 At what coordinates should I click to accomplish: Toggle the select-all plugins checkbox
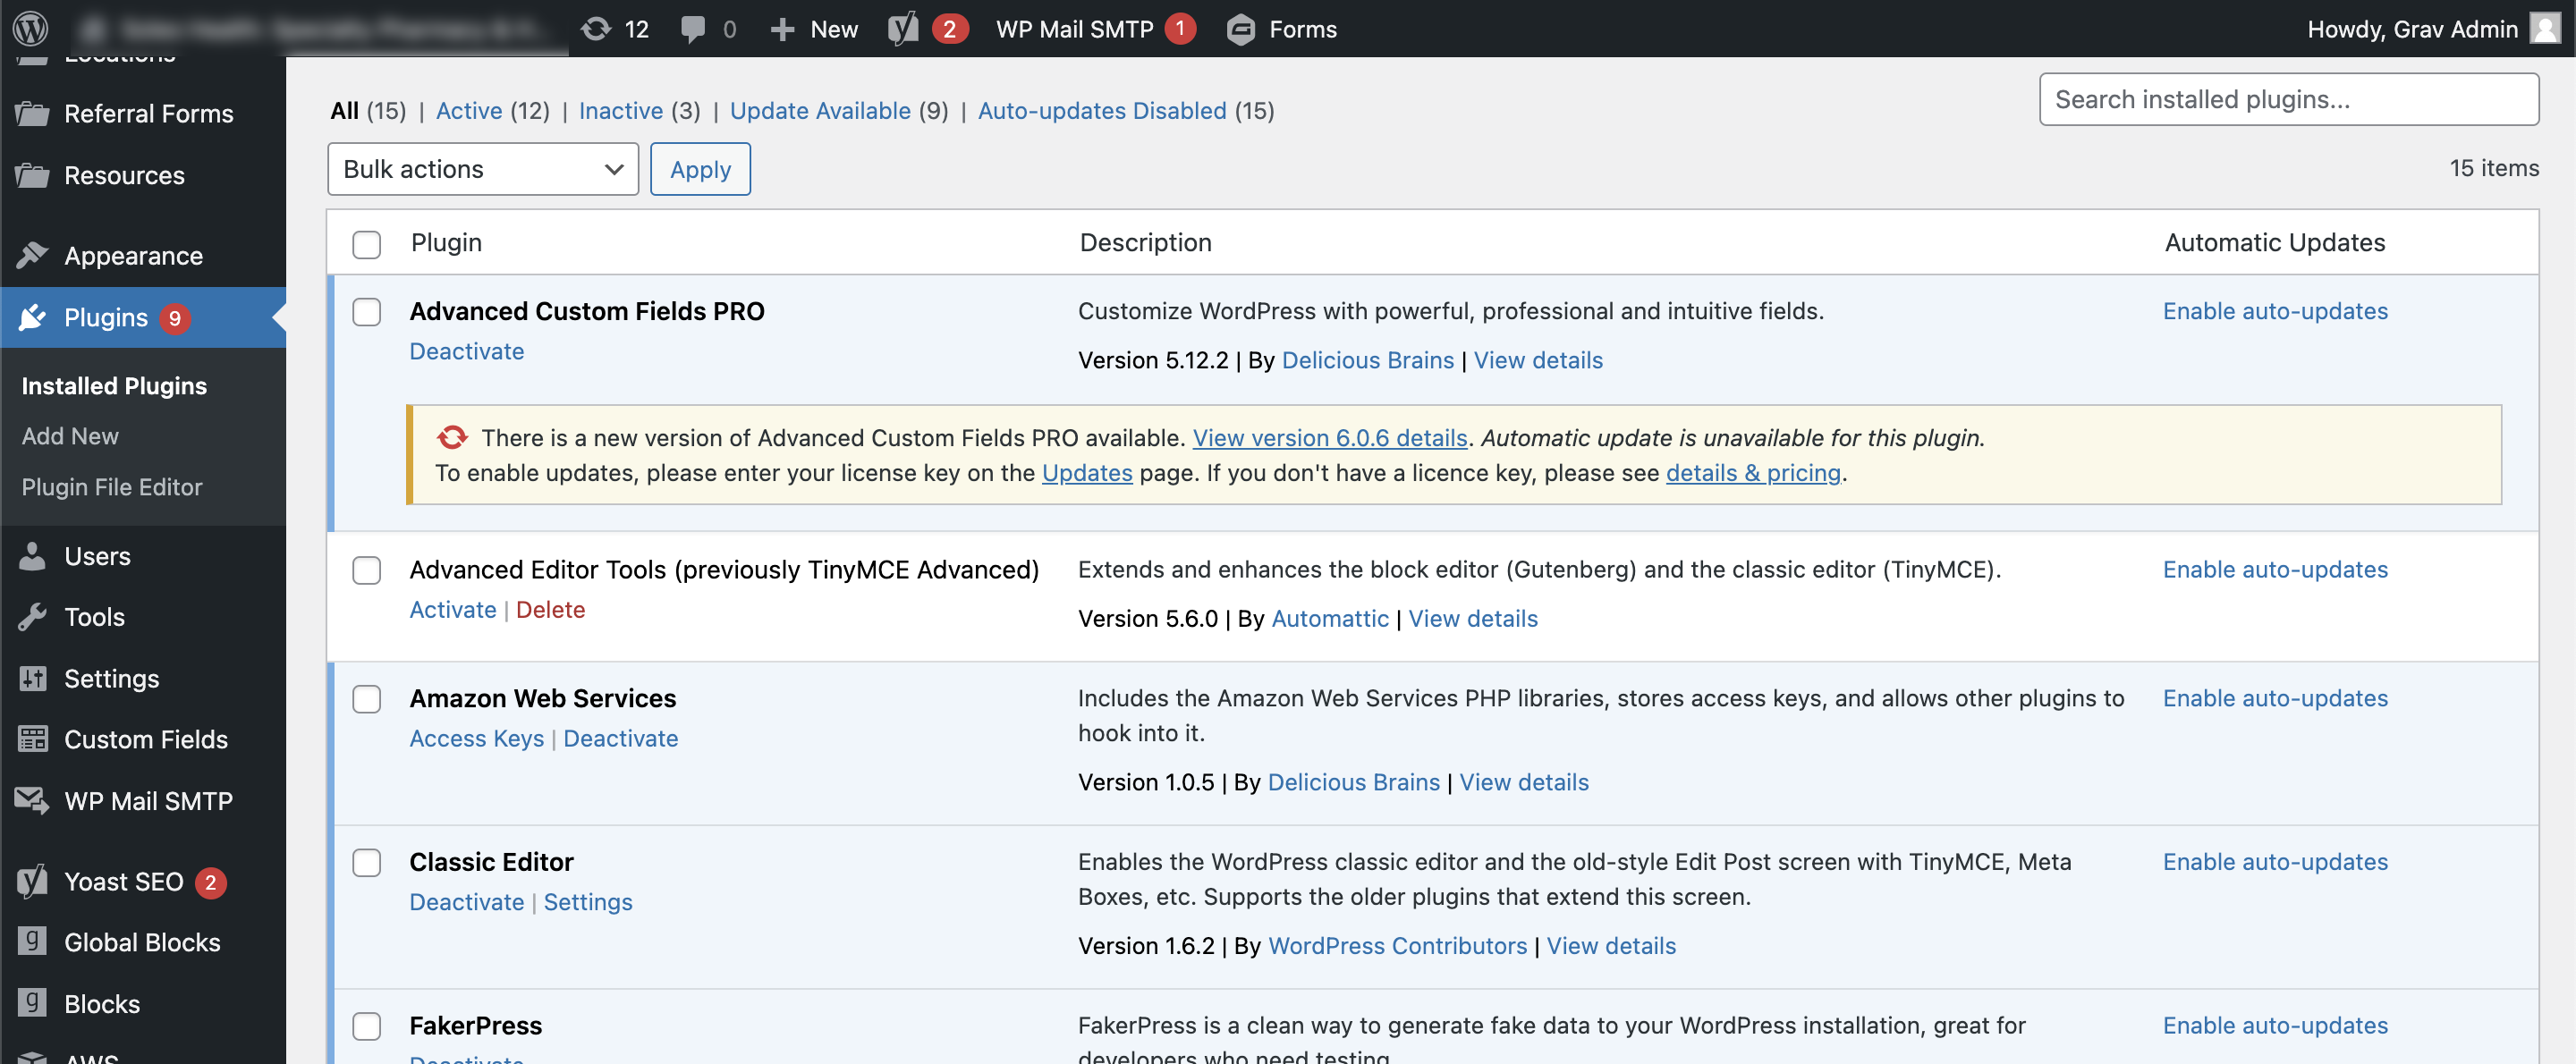click(366, 244)
